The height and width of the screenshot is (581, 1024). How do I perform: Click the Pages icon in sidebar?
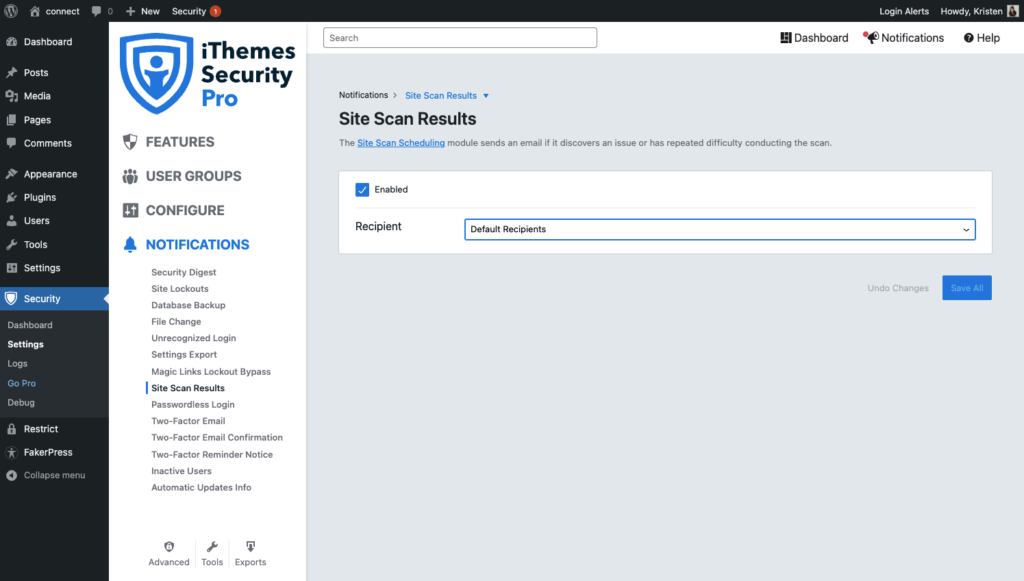coord(12,120)
